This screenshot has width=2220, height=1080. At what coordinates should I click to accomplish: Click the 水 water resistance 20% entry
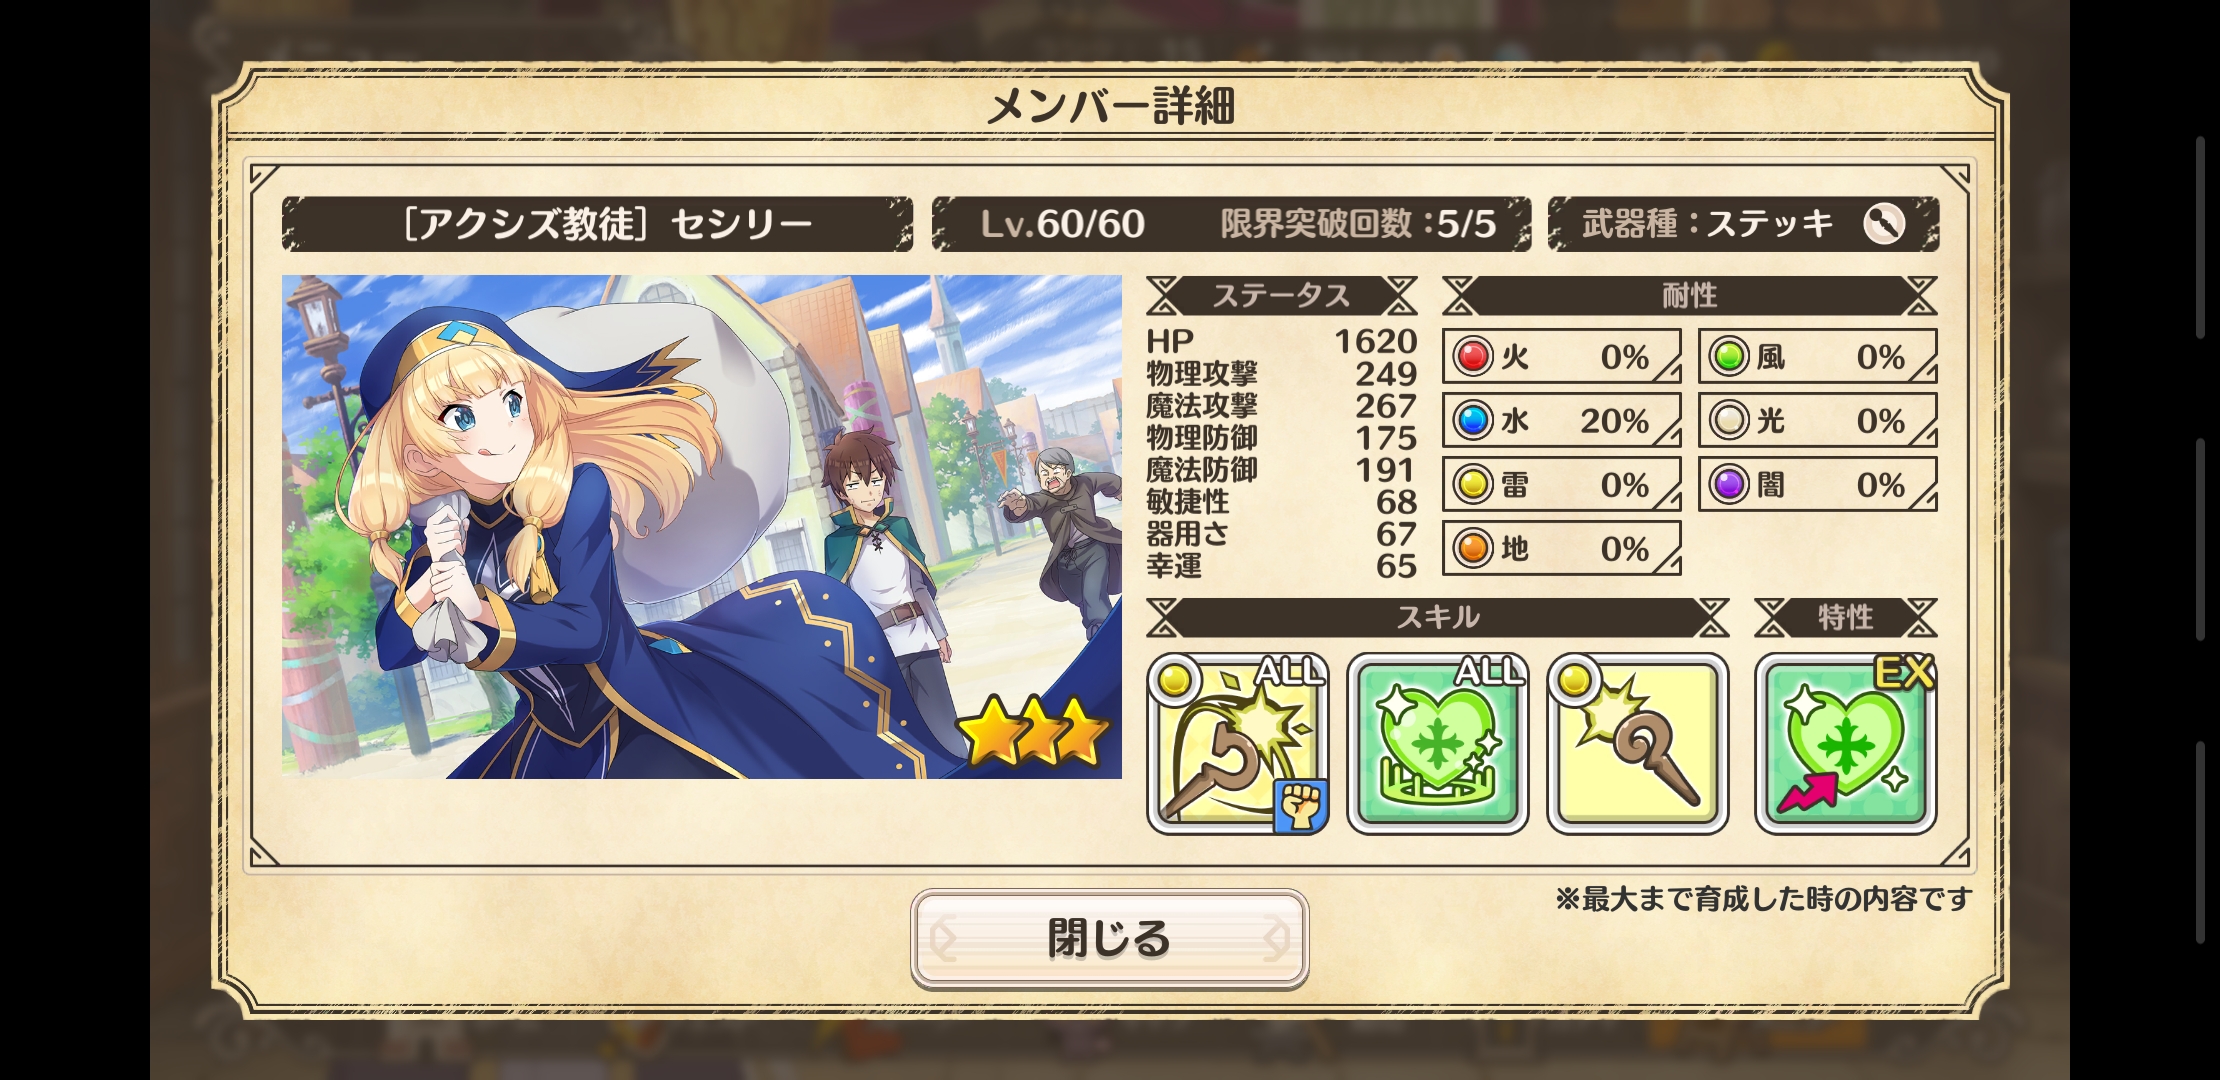[1561, 420]
